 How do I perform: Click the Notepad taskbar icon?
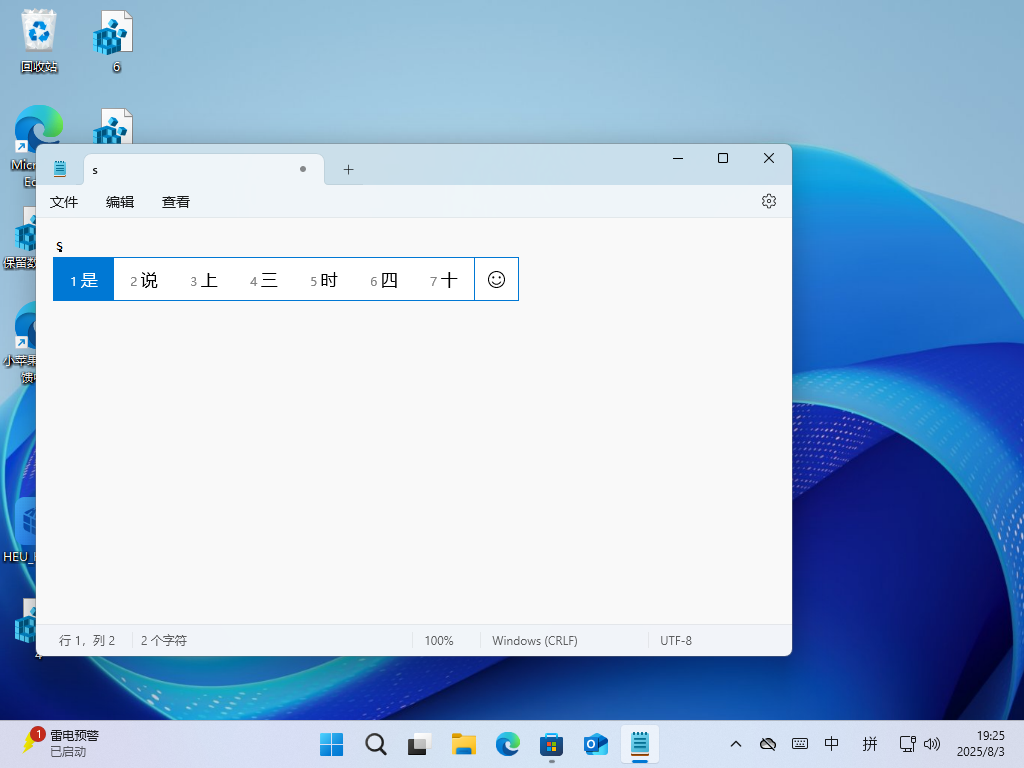click(x=640, y=744)
